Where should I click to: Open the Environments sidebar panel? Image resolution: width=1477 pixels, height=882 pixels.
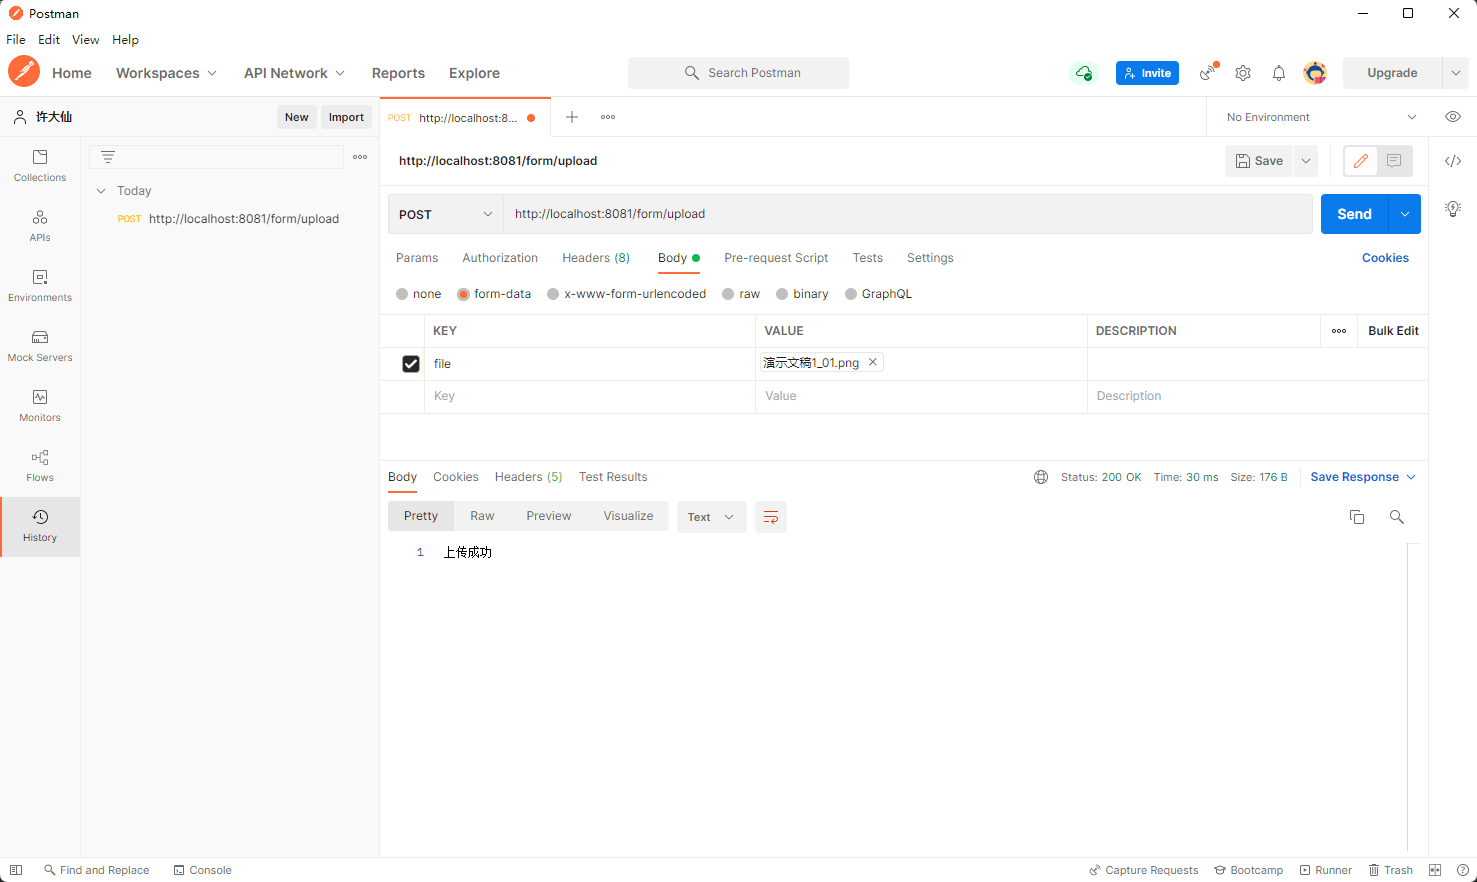click(x=40, y=286)
